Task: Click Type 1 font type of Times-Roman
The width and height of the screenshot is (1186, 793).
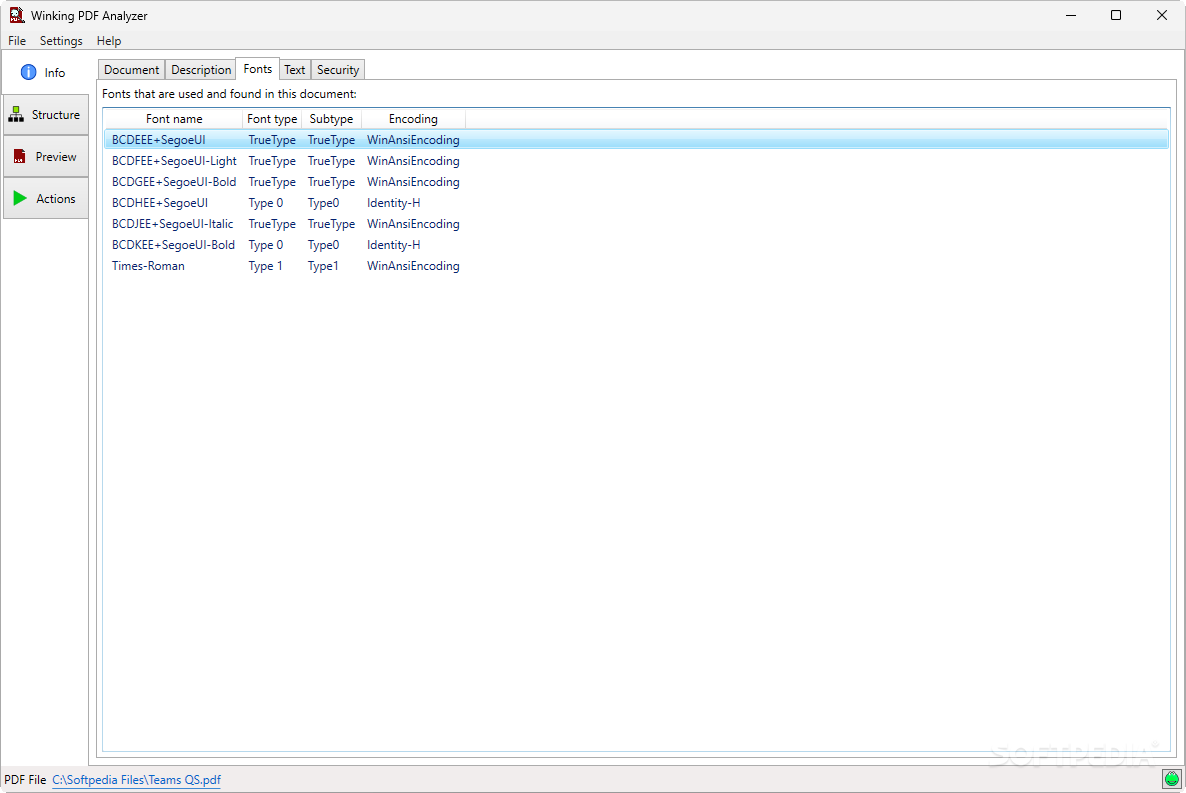Action: tap(265, 266)
